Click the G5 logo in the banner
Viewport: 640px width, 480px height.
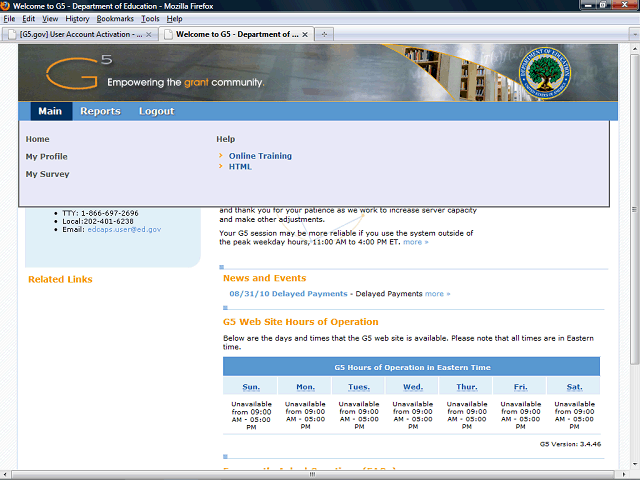tap(78, 72)
